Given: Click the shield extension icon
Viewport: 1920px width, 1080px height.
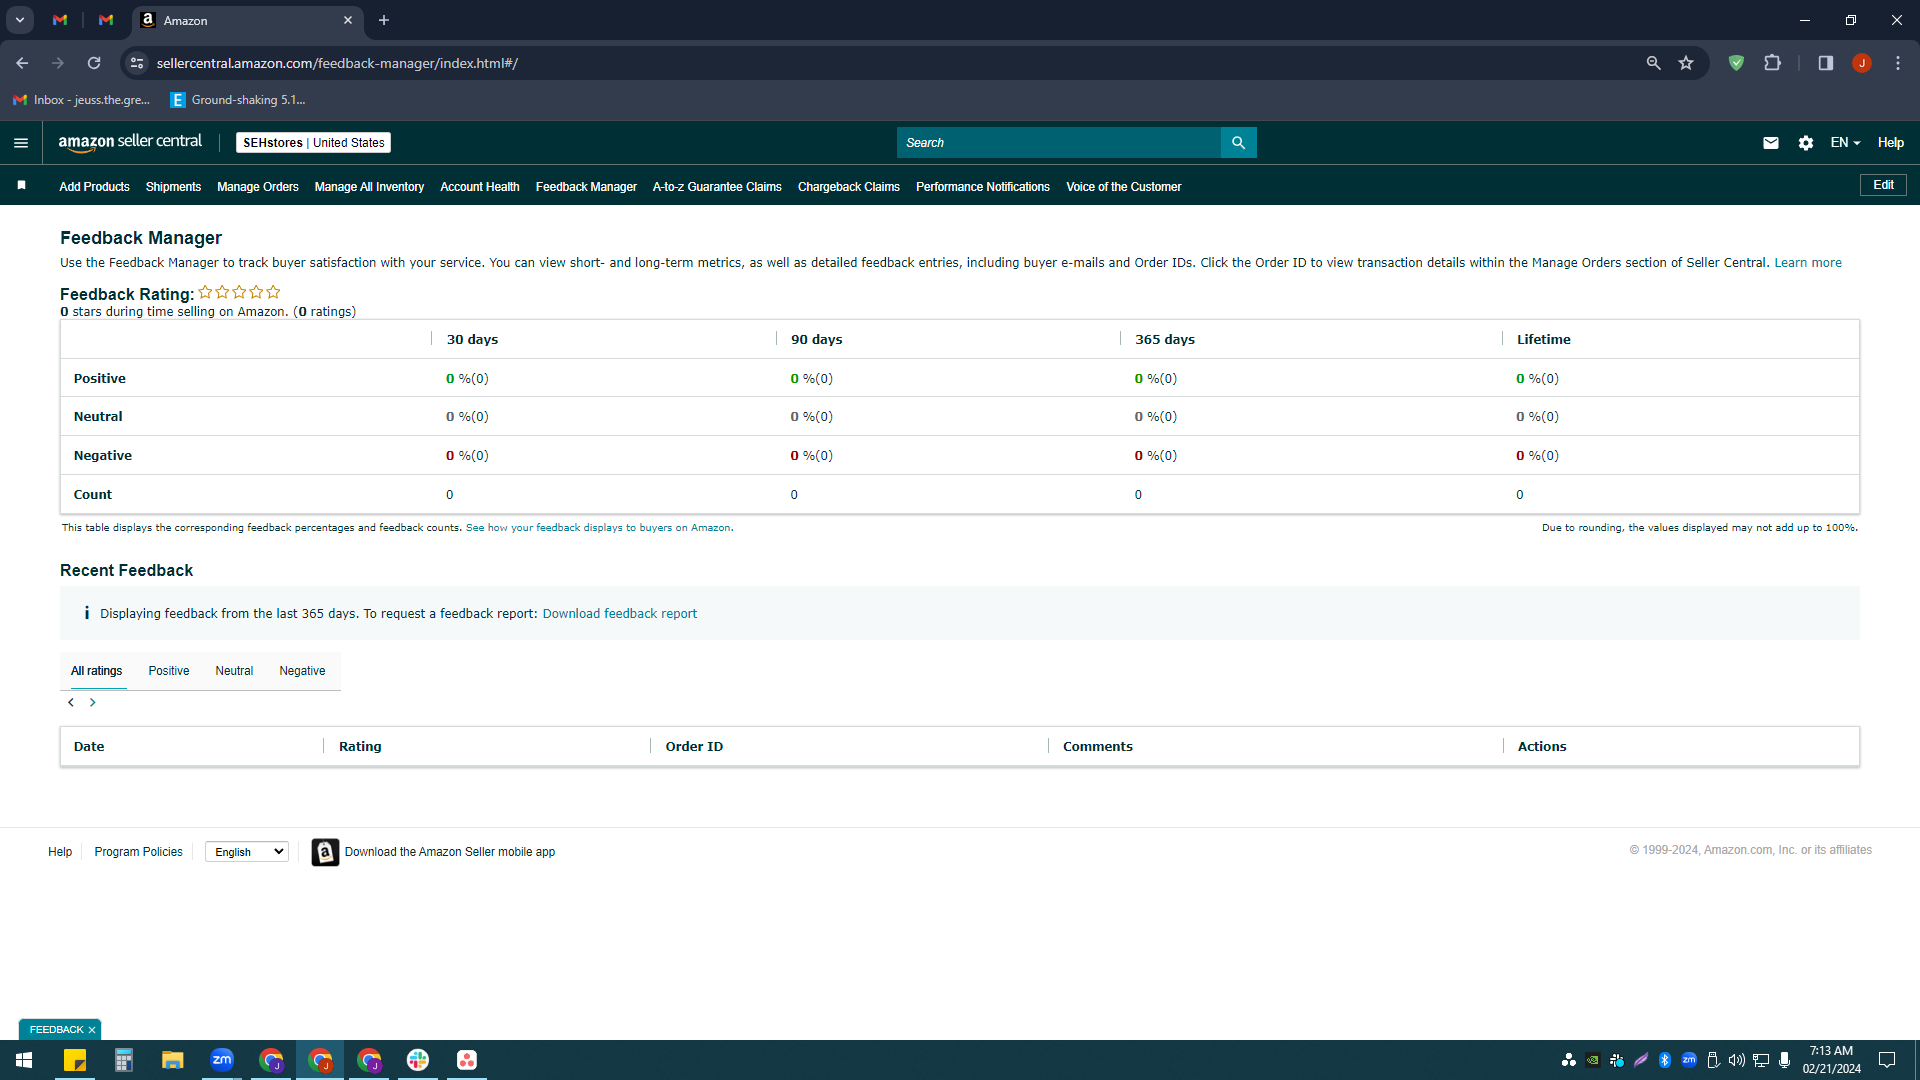Looking at the screenshot, I should pyautogui.click(x=1737, y=63).
